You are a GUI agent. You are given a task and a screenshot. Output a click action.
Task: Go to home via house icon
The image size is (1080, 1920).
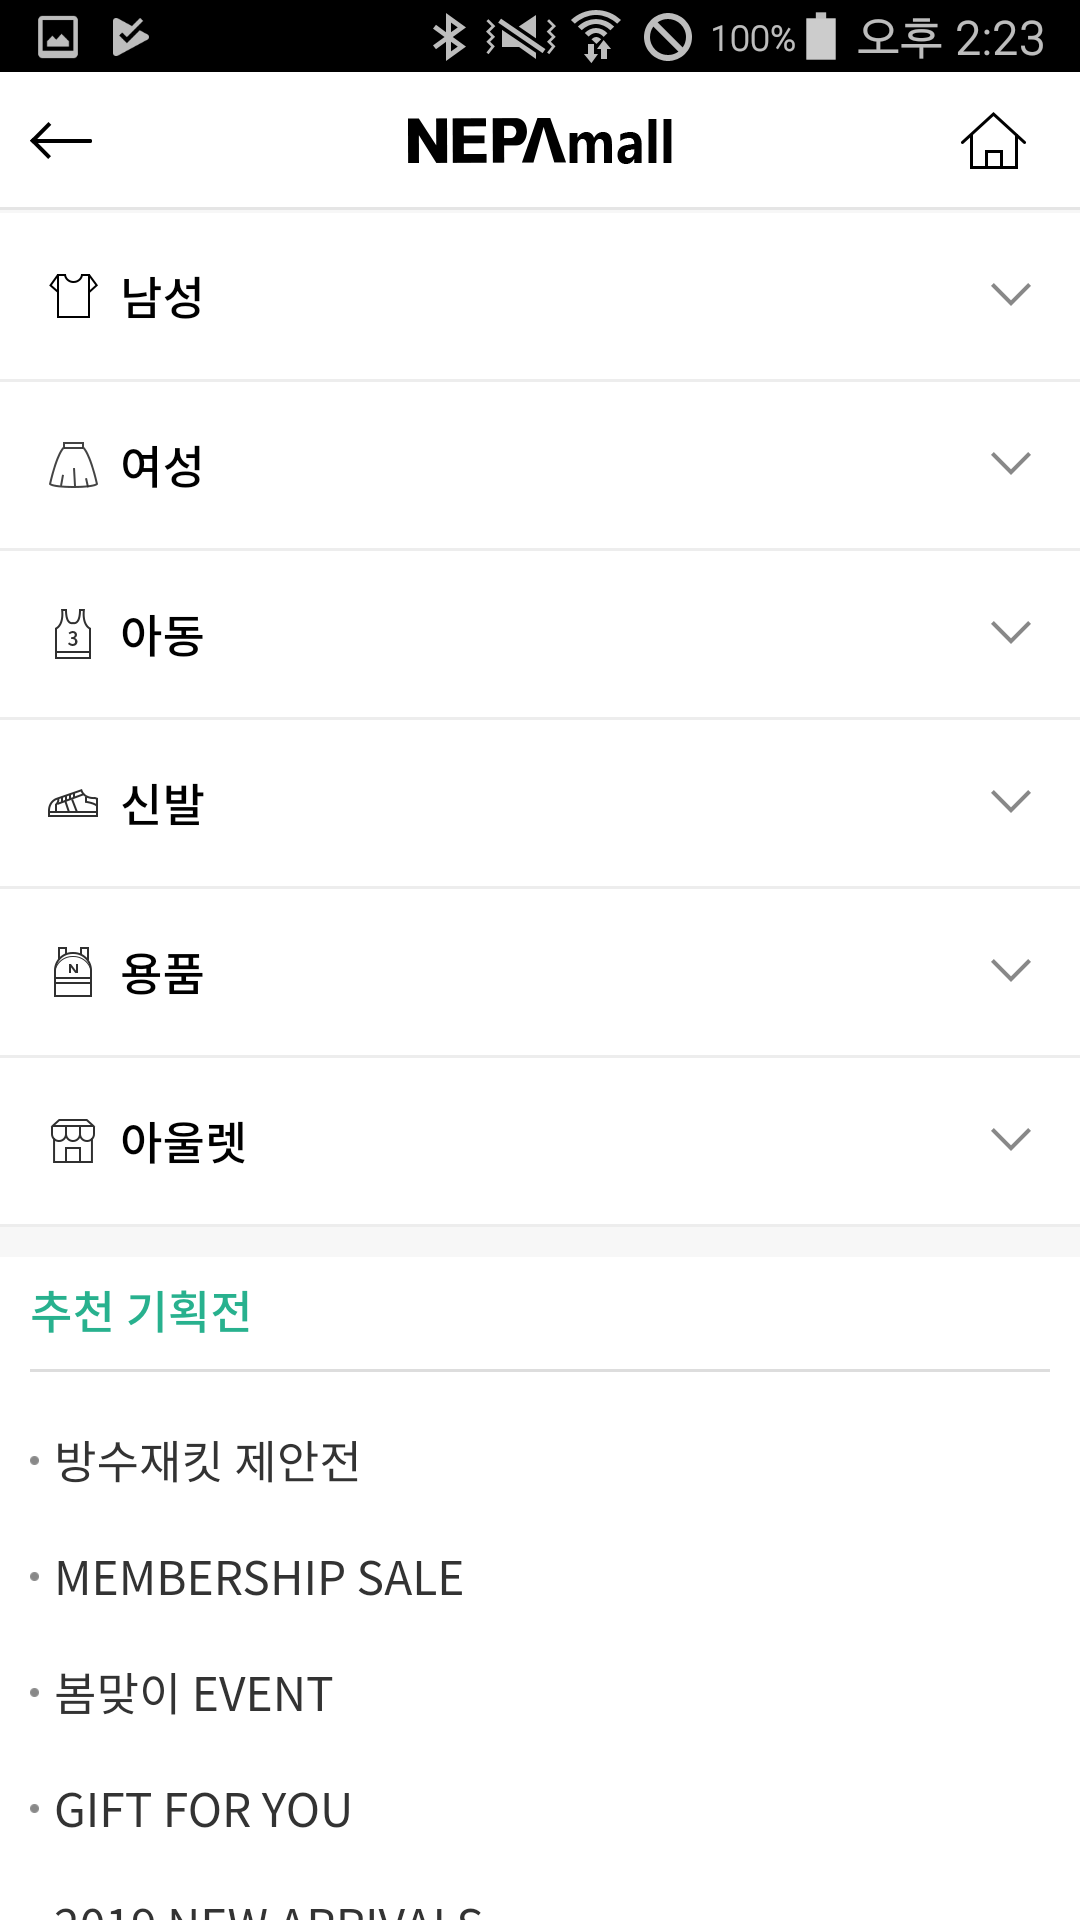point(993,141)
